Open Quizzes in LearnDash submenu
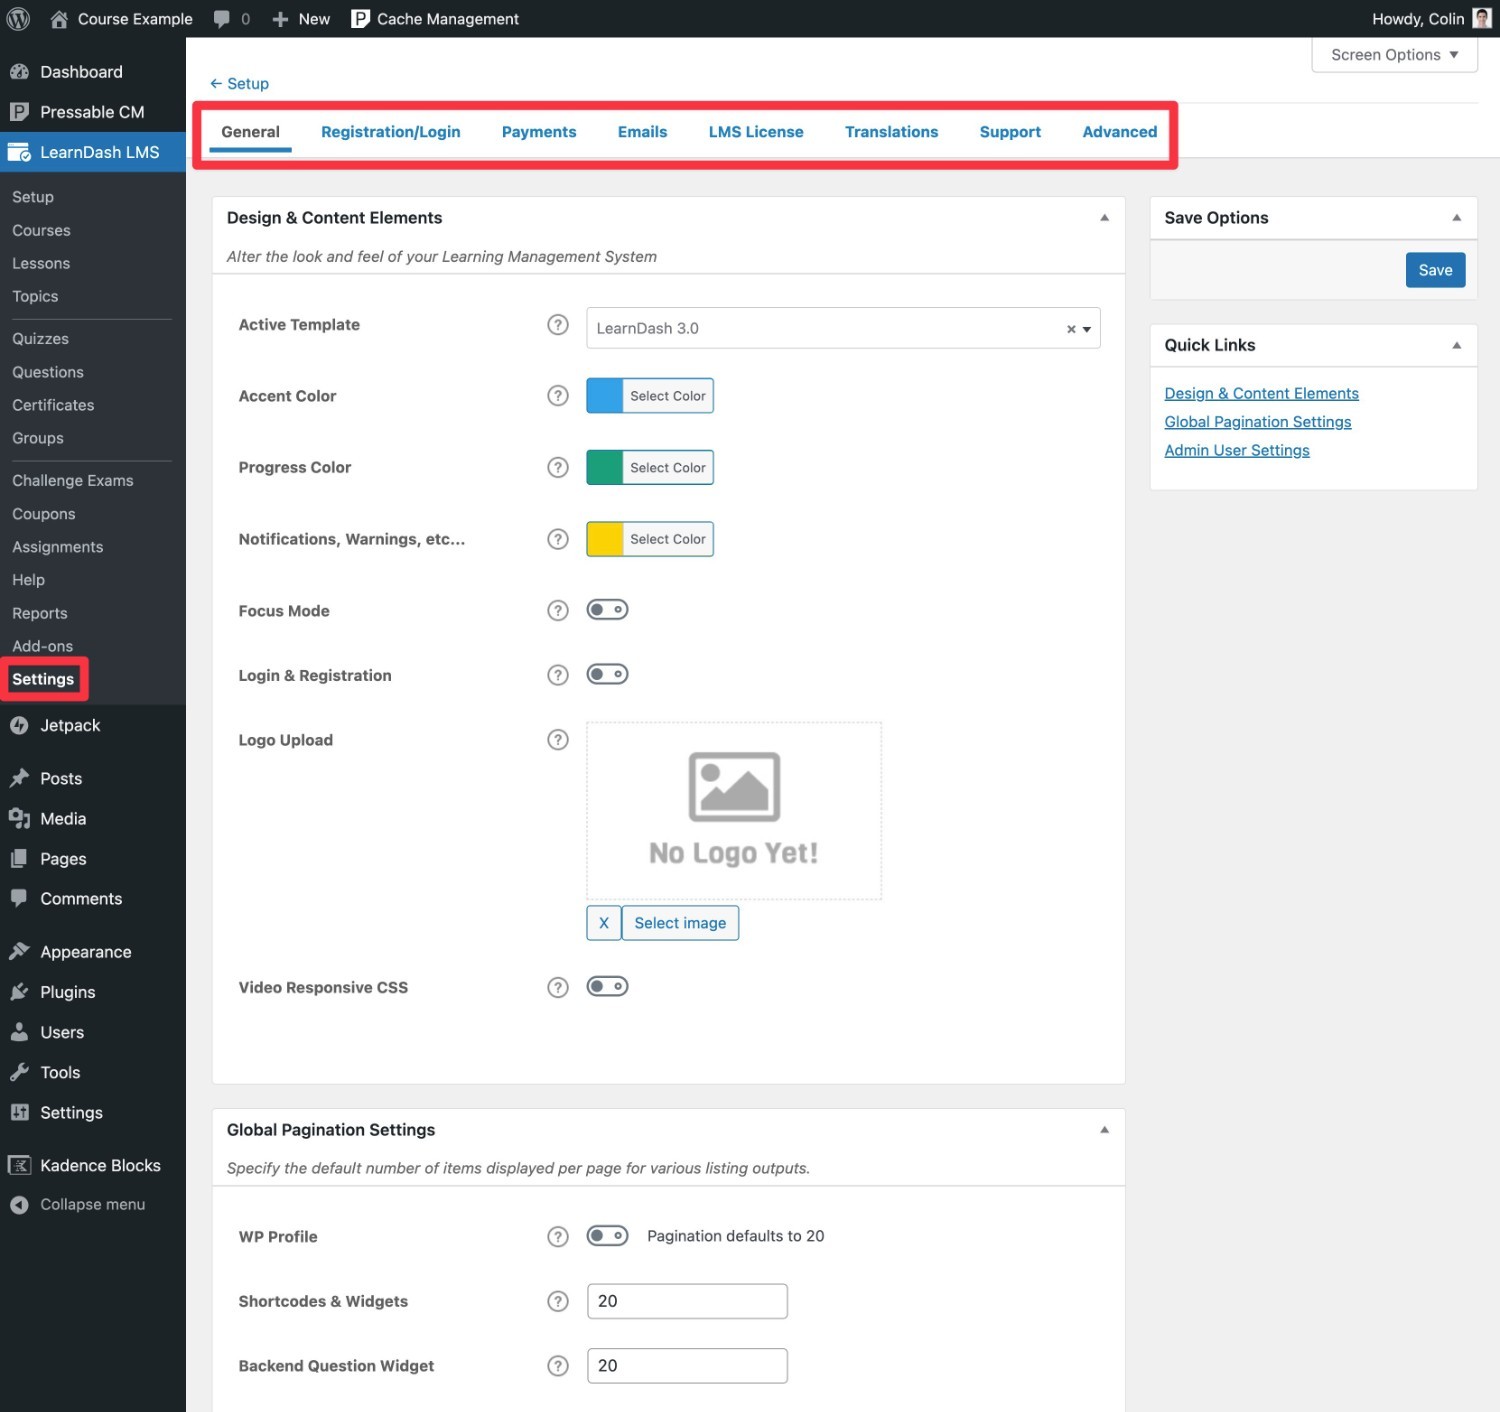 40,339
